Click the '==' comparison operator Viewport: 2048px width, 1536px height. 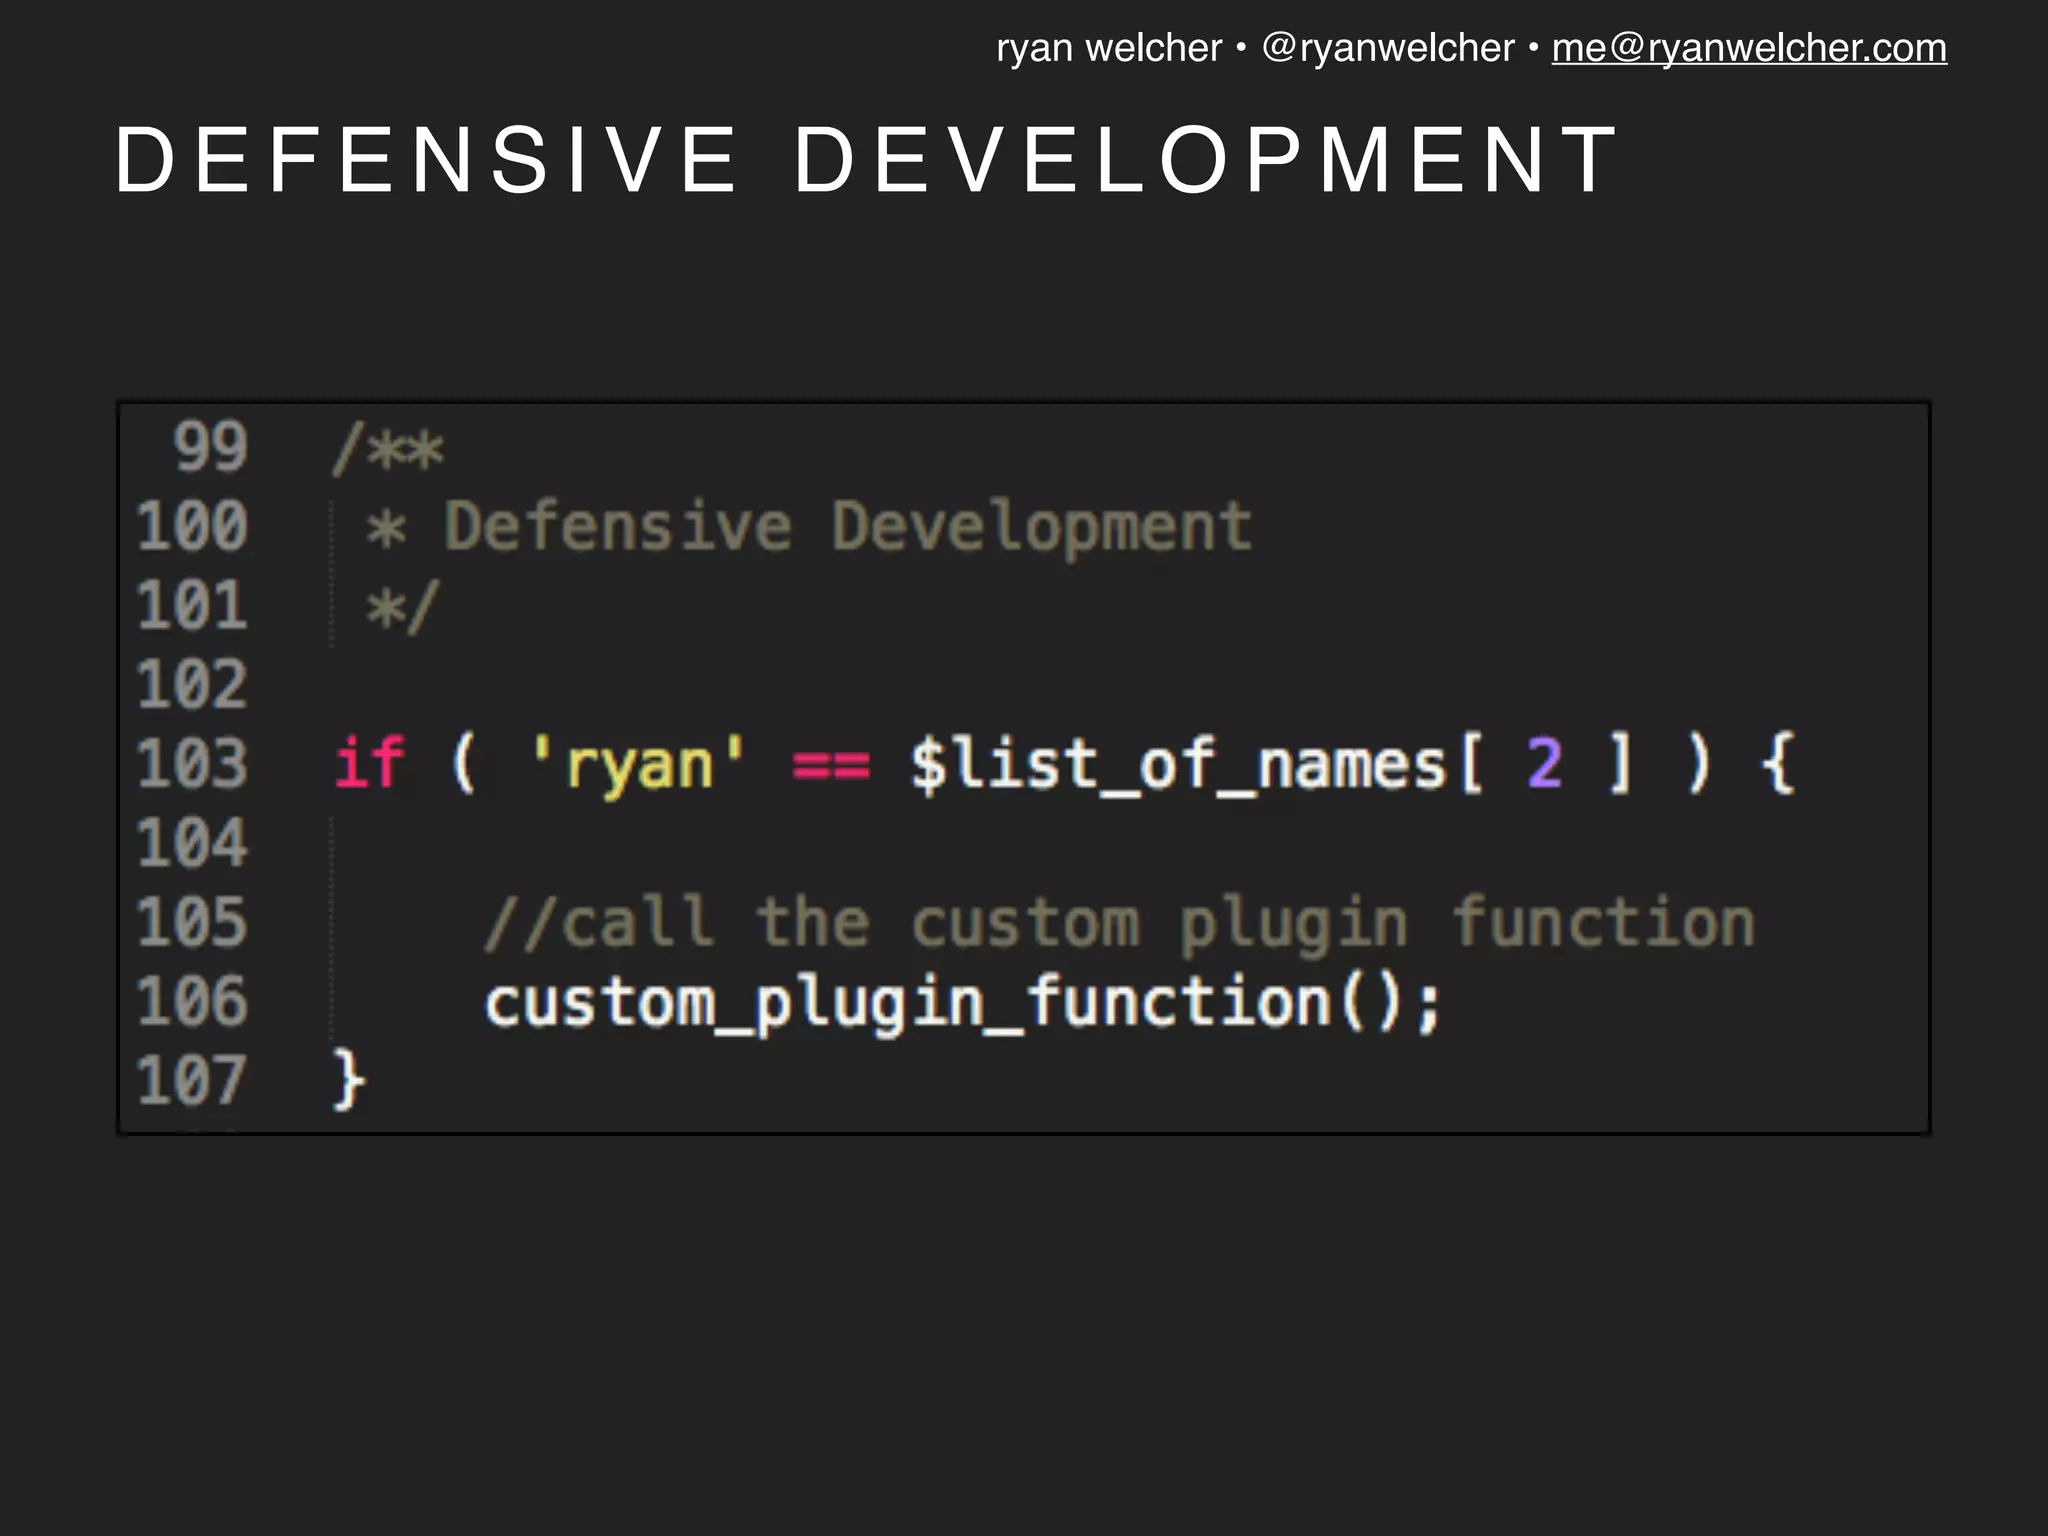831,767
